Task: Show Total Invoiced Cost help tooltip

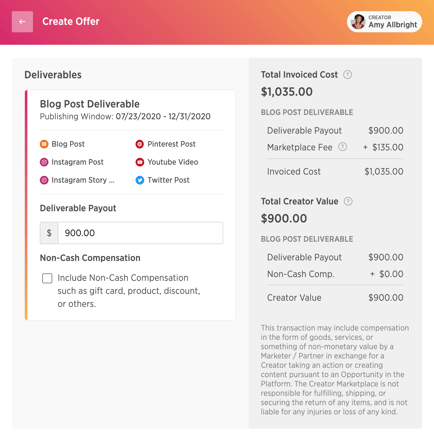Action: point(347,75)
